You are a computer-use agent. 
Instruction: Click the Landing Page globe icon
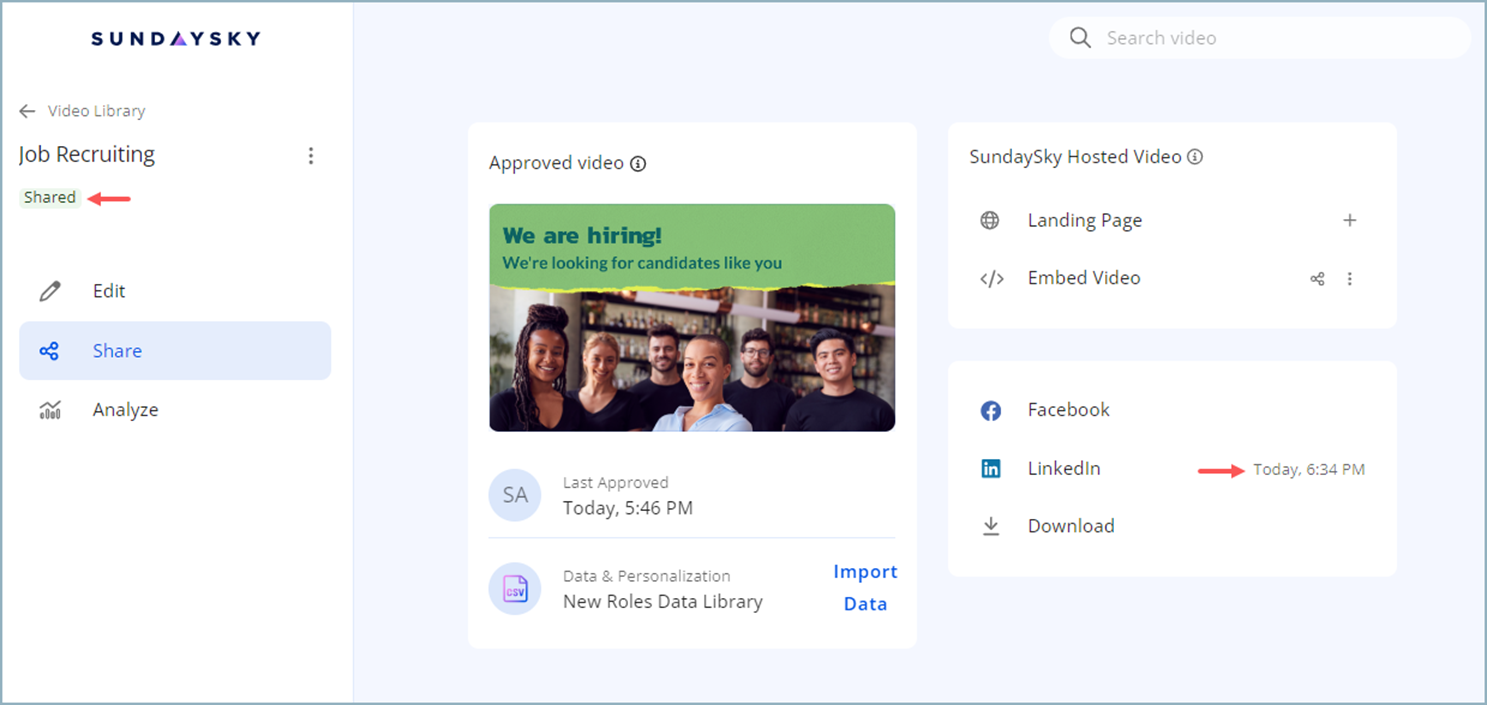click(990, 221)
